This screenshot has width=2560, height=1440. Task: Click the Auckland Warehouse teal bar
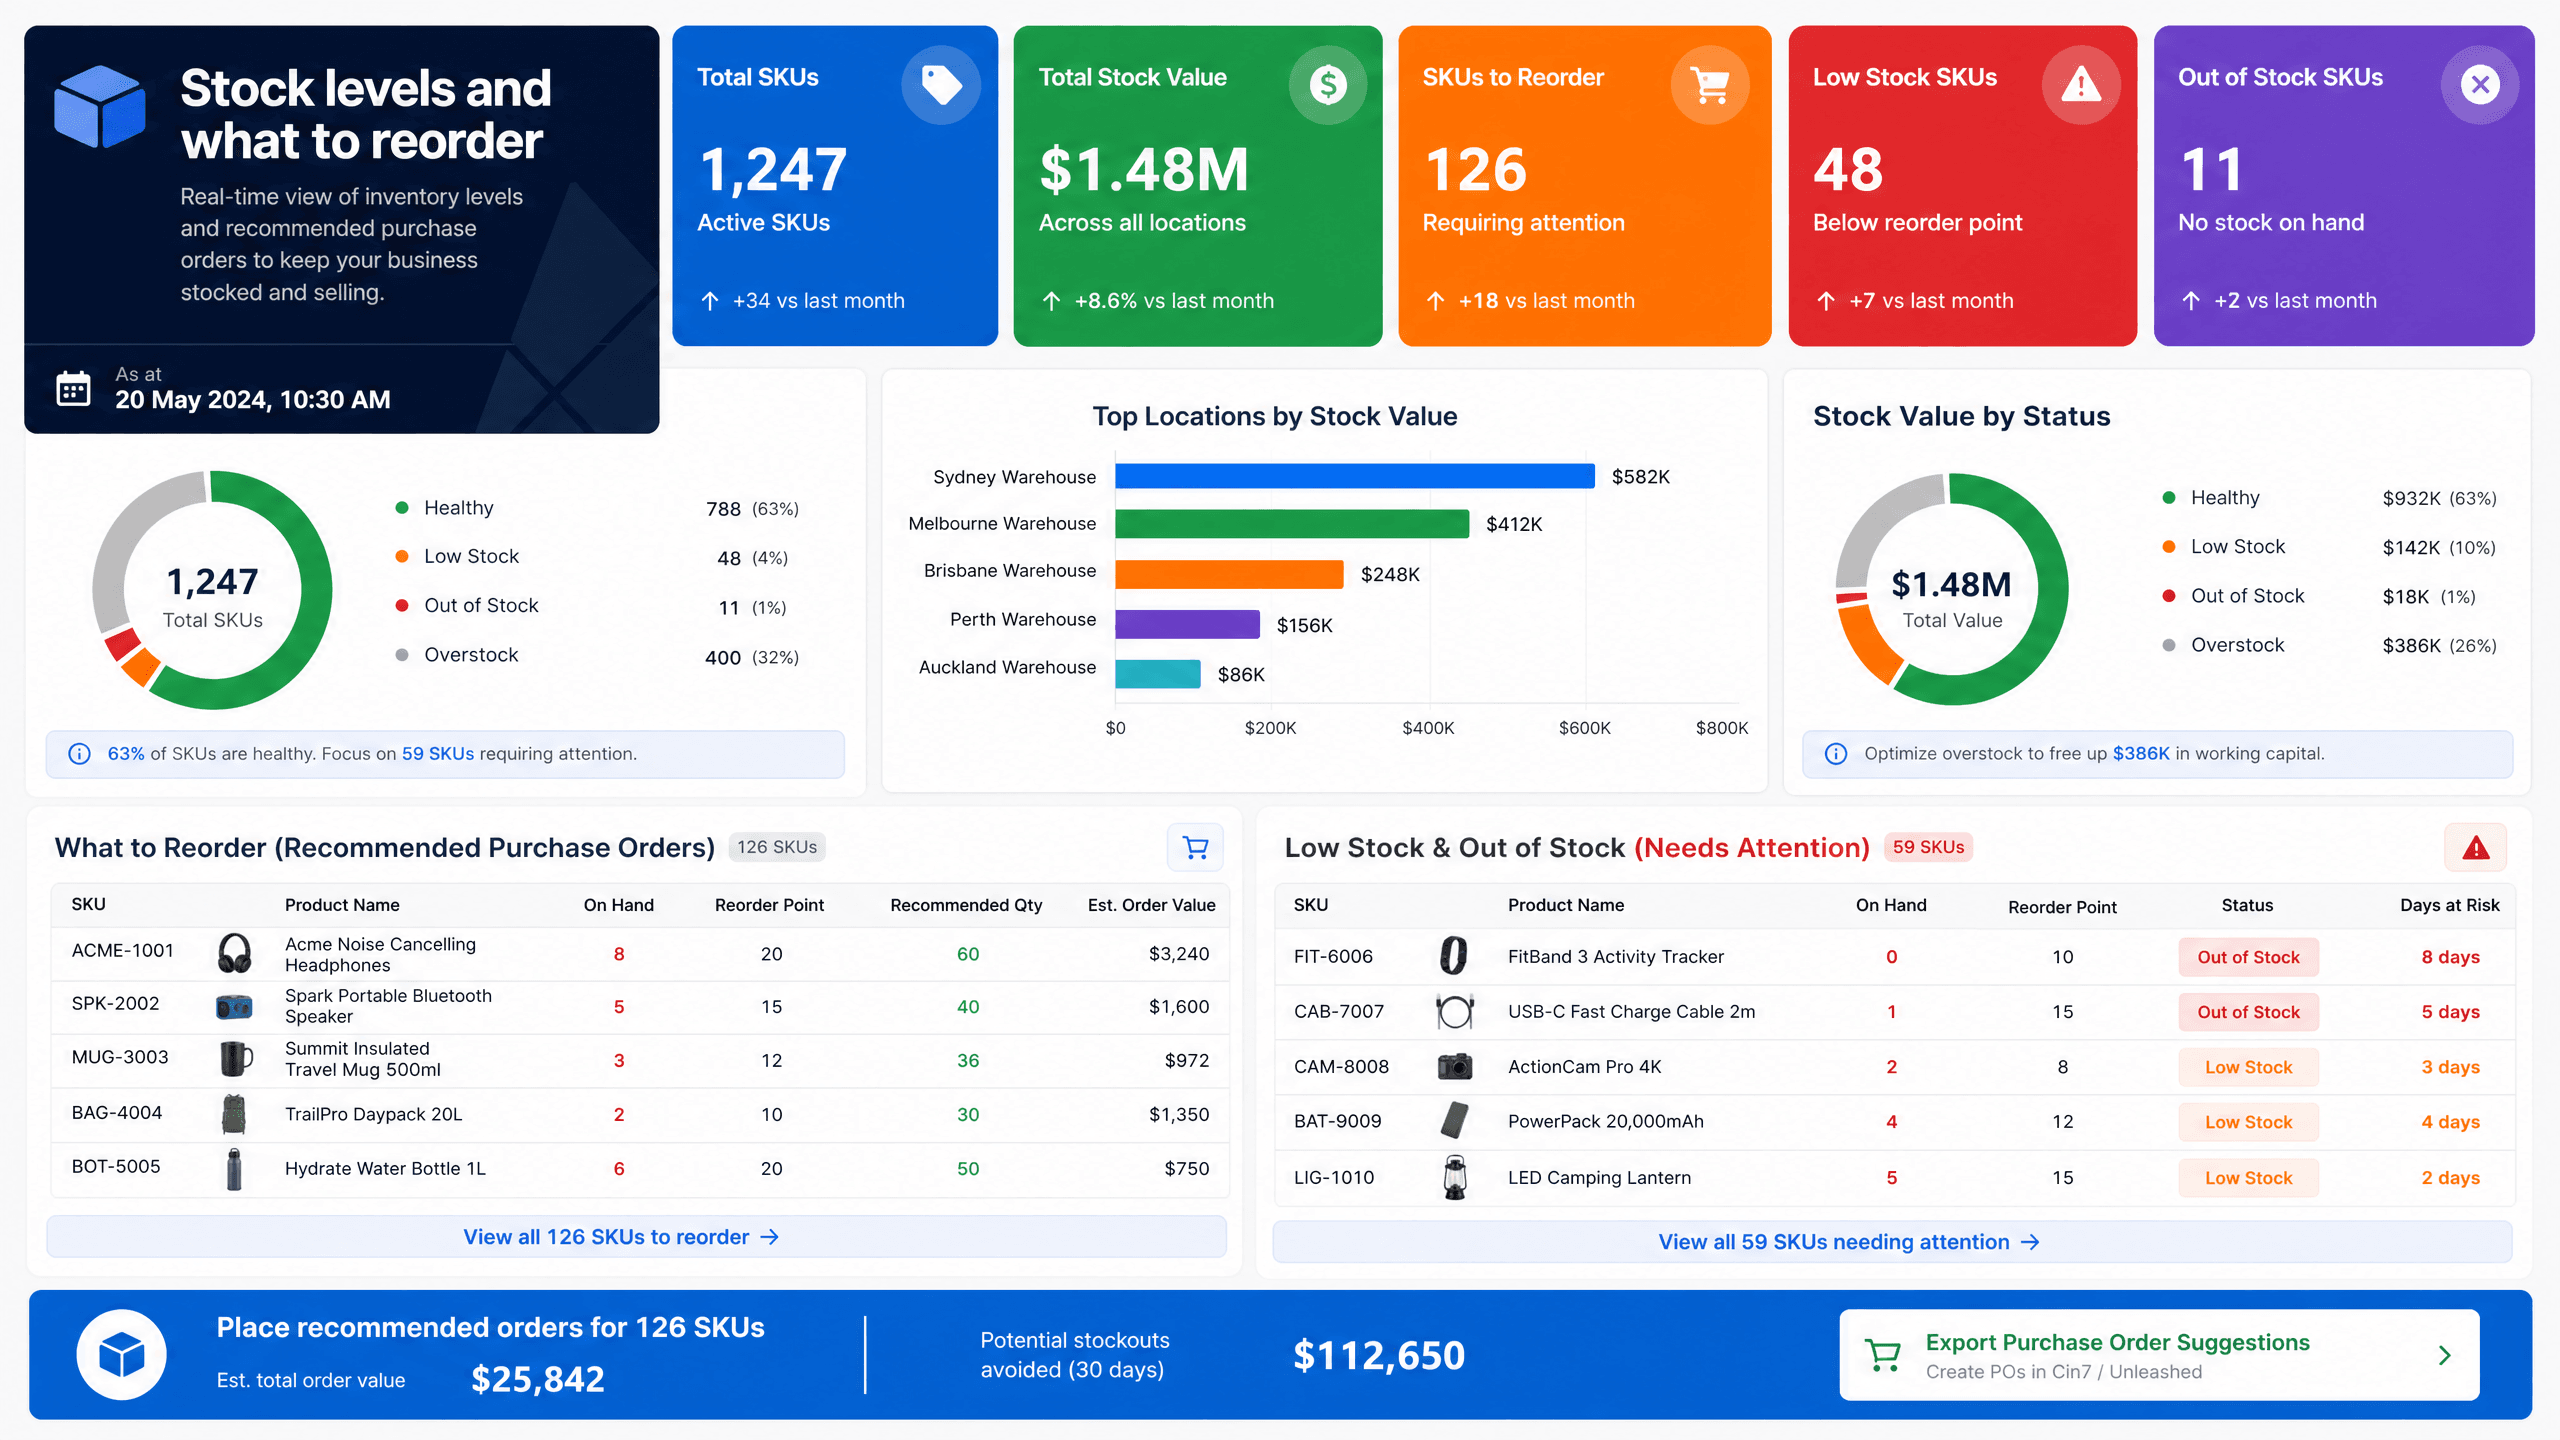pos(1157,674)
